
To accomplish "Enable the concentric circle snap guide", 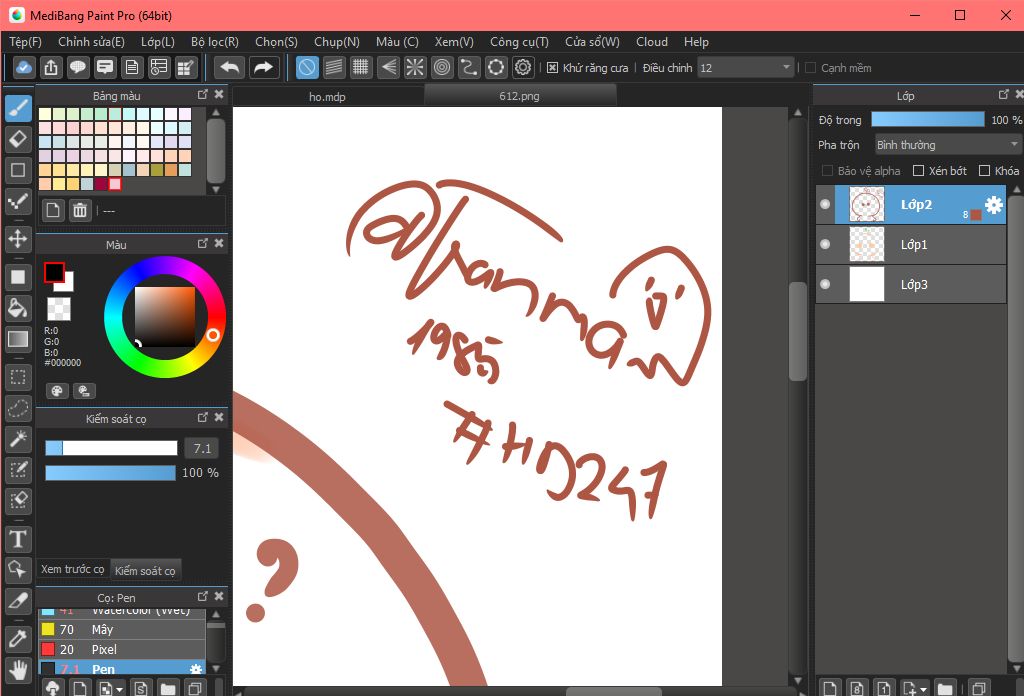I will [x=442, y=67].
